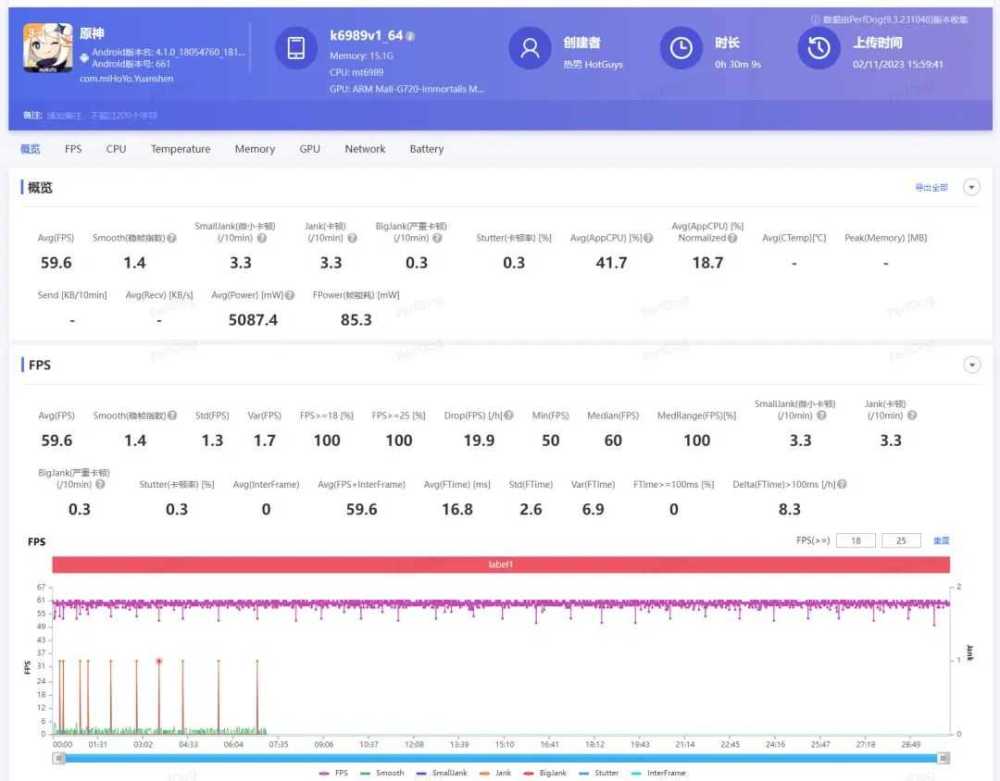Open the Battery tab
Screen dimensions: 1000x781
click(426, 149)
